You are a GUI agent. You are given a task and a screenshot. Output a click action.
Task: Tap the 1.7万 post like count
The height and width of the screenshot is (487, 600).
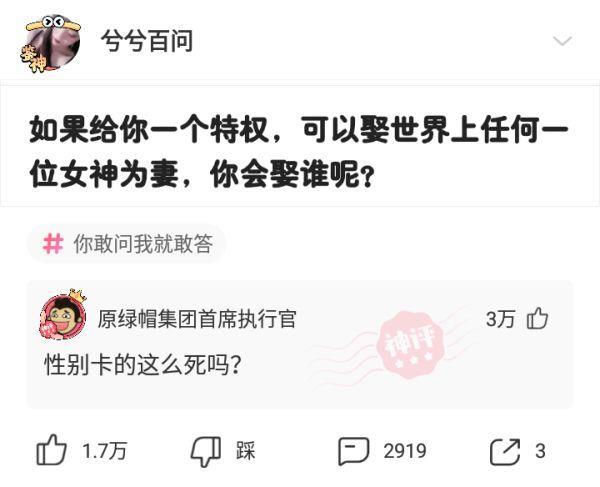104,451
